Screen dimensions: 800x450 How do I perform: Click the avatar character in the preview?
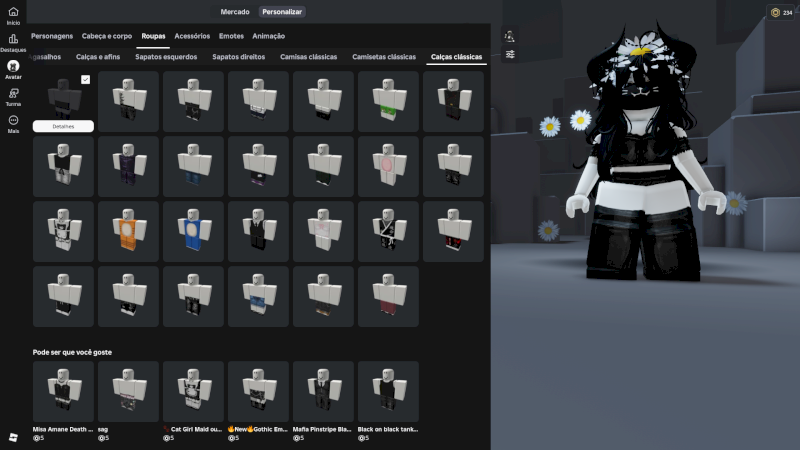tap(644, 153)
